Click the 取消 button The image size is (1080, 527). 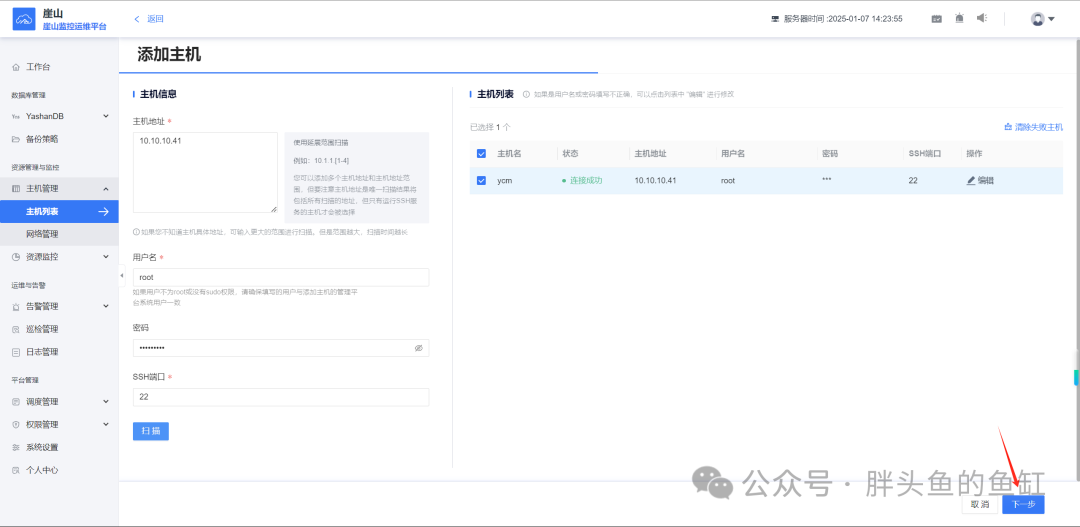tap(979, 504)
